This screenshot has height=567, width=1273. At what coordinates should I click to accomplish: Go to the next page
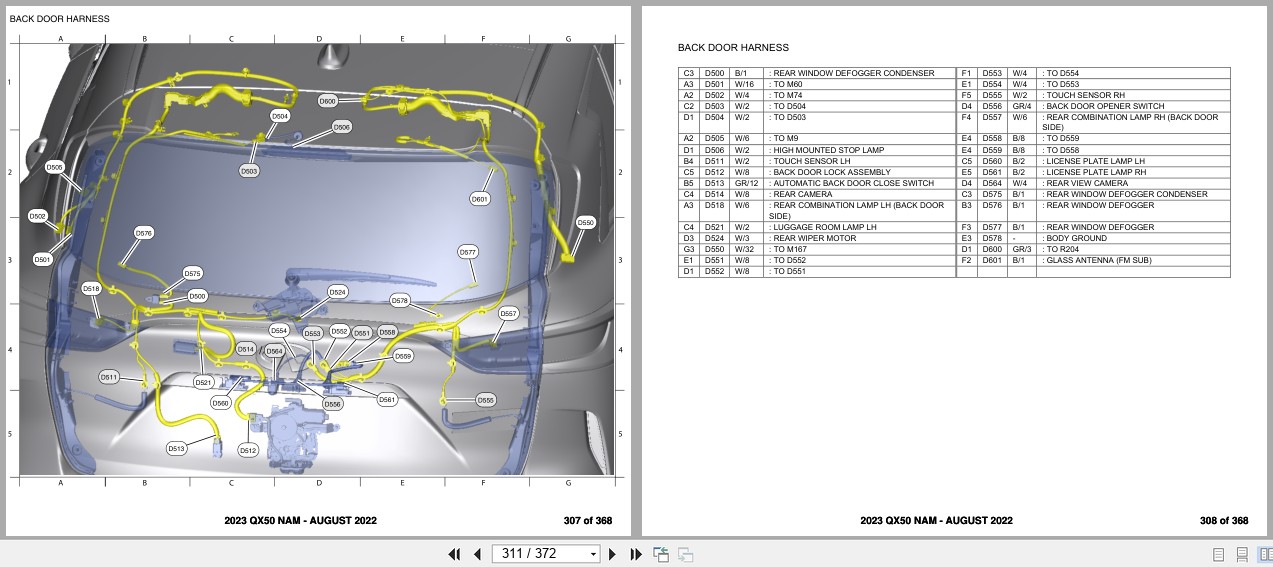tap(612, 554)
